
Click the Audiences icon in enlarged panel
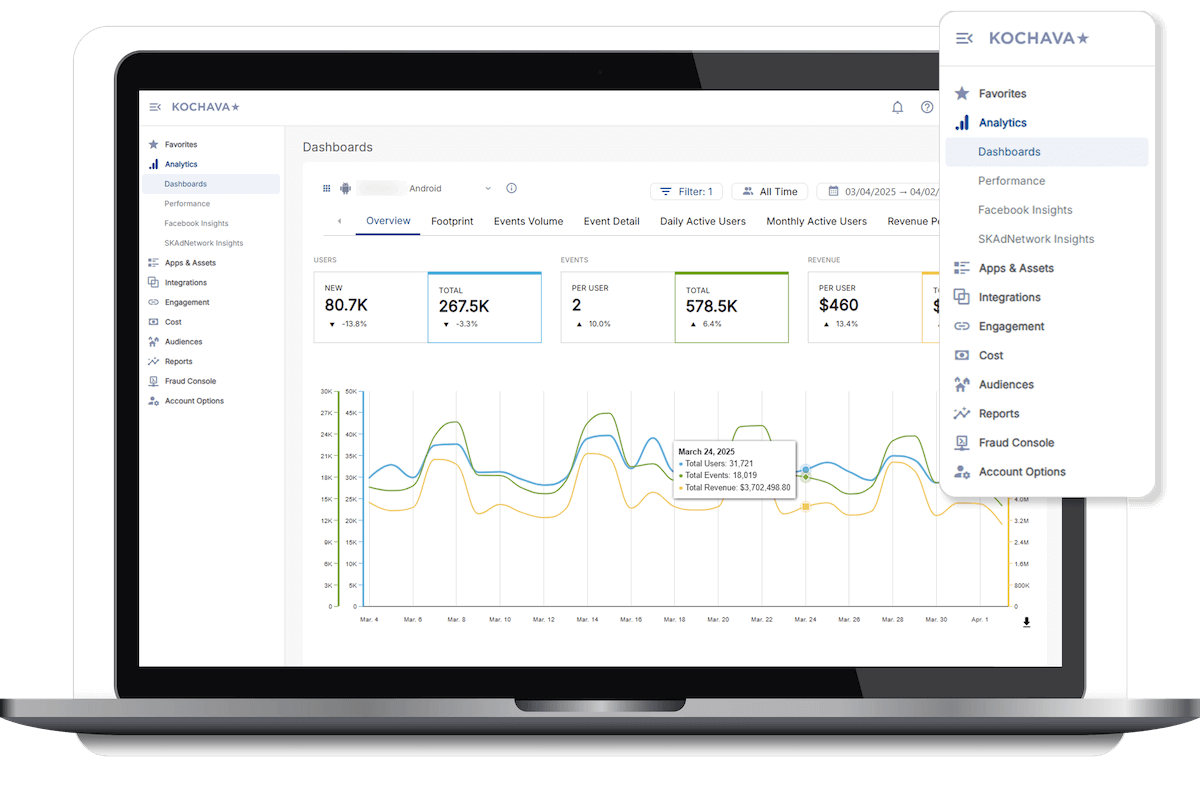[962, 384]
